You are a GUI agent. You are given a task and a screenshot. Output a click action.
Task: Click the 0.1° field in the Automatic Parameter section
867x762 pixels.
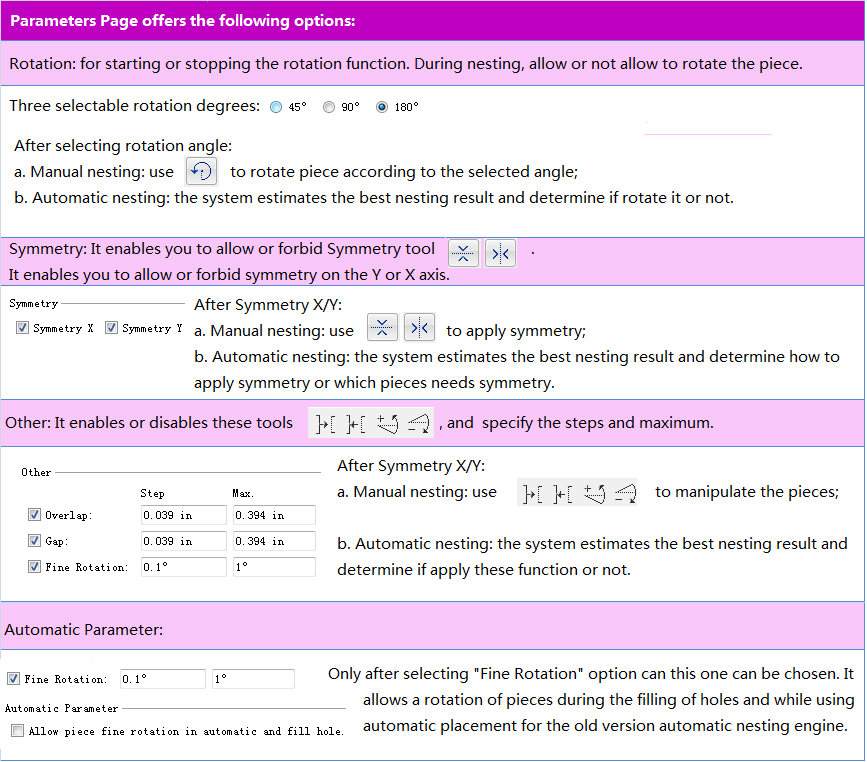(162, 679)
